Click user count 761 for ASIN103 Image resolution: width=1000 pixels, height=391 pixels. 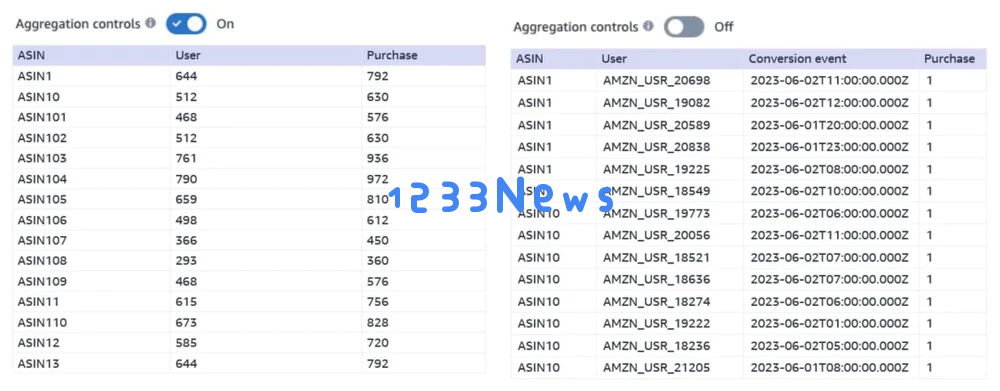pyautogui.click(x=186, y=158)
